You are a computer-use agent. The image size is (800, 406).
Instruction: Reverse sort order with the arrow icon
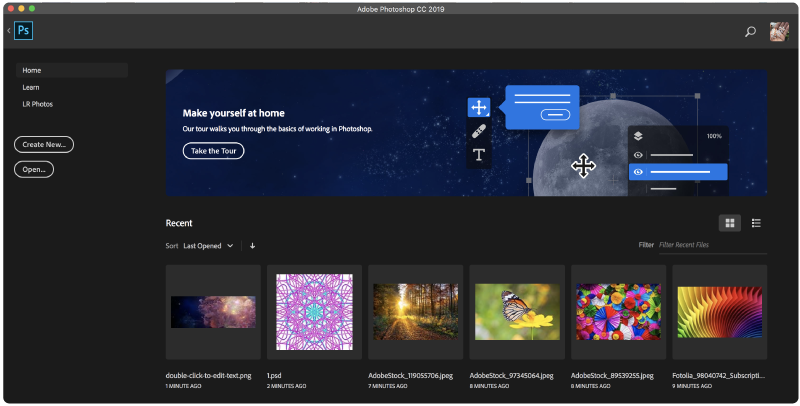pyautogui.click(x=252, y=245)
